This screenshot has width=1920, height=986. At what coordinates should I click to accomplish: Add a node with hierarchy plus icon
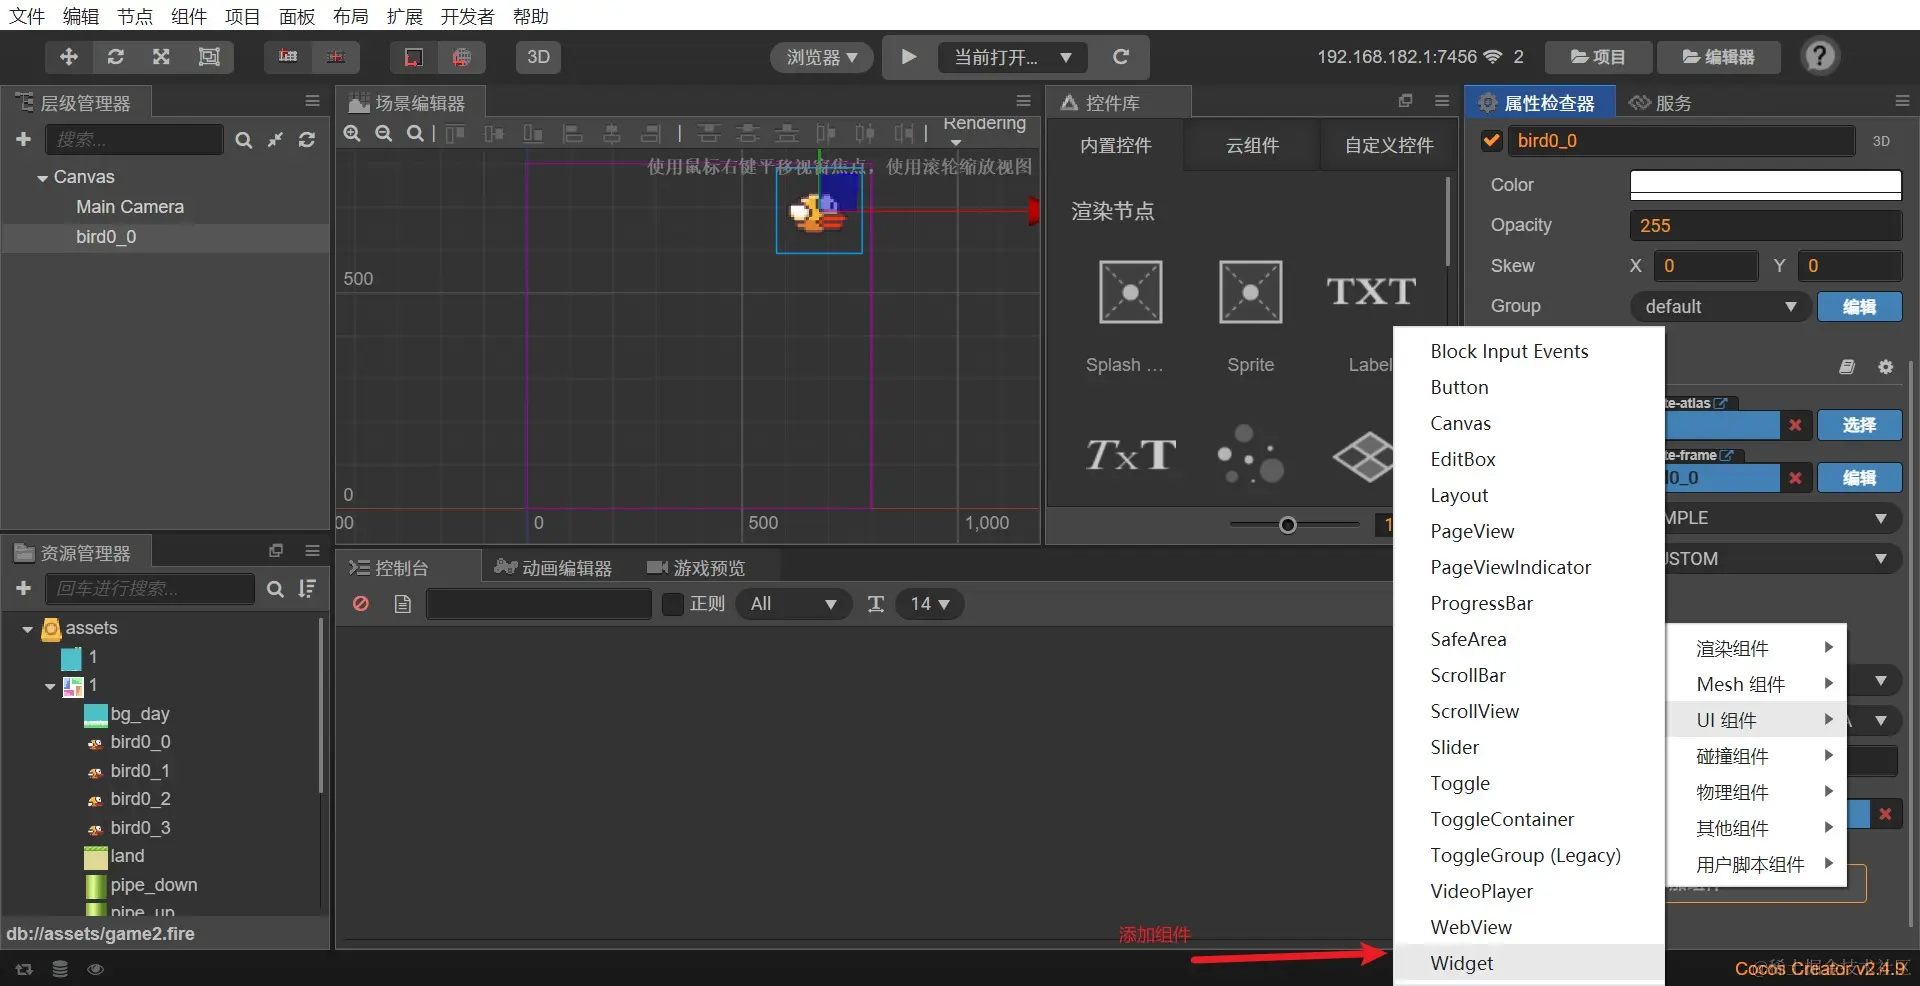24,140
